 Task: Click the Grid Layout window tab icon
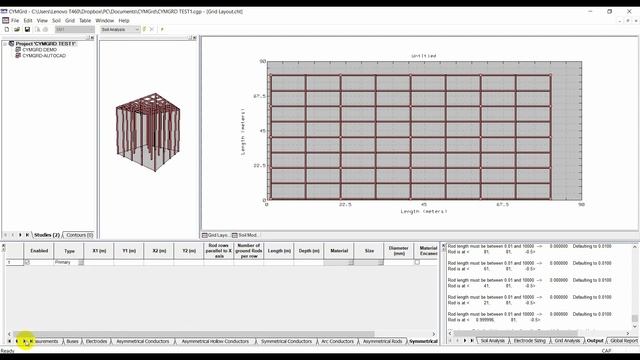click(205, 235)
